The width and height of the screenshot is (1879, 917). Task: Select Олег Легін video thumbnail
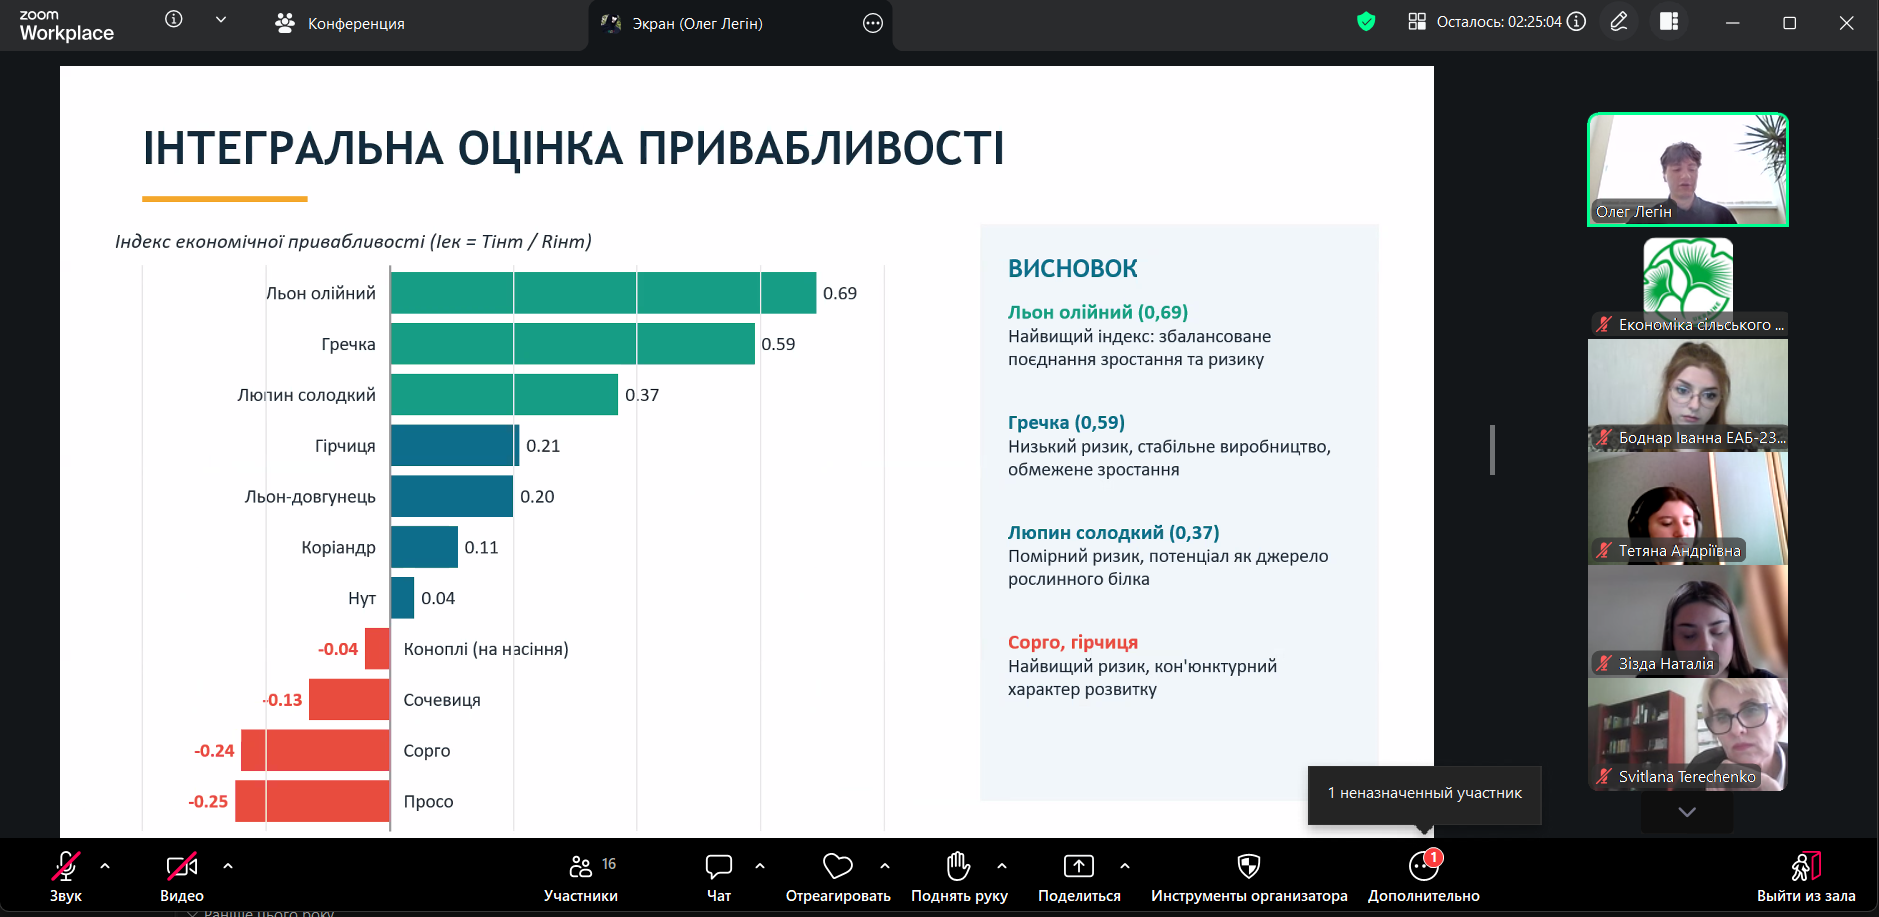1687,169
